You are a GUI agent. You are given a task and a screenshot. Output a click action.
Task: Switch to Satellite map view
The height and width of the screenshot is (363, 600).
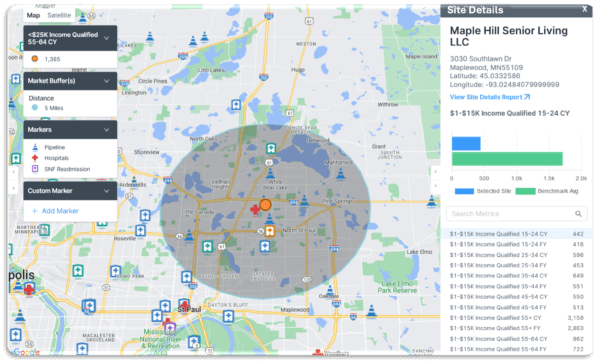[59, 15]
